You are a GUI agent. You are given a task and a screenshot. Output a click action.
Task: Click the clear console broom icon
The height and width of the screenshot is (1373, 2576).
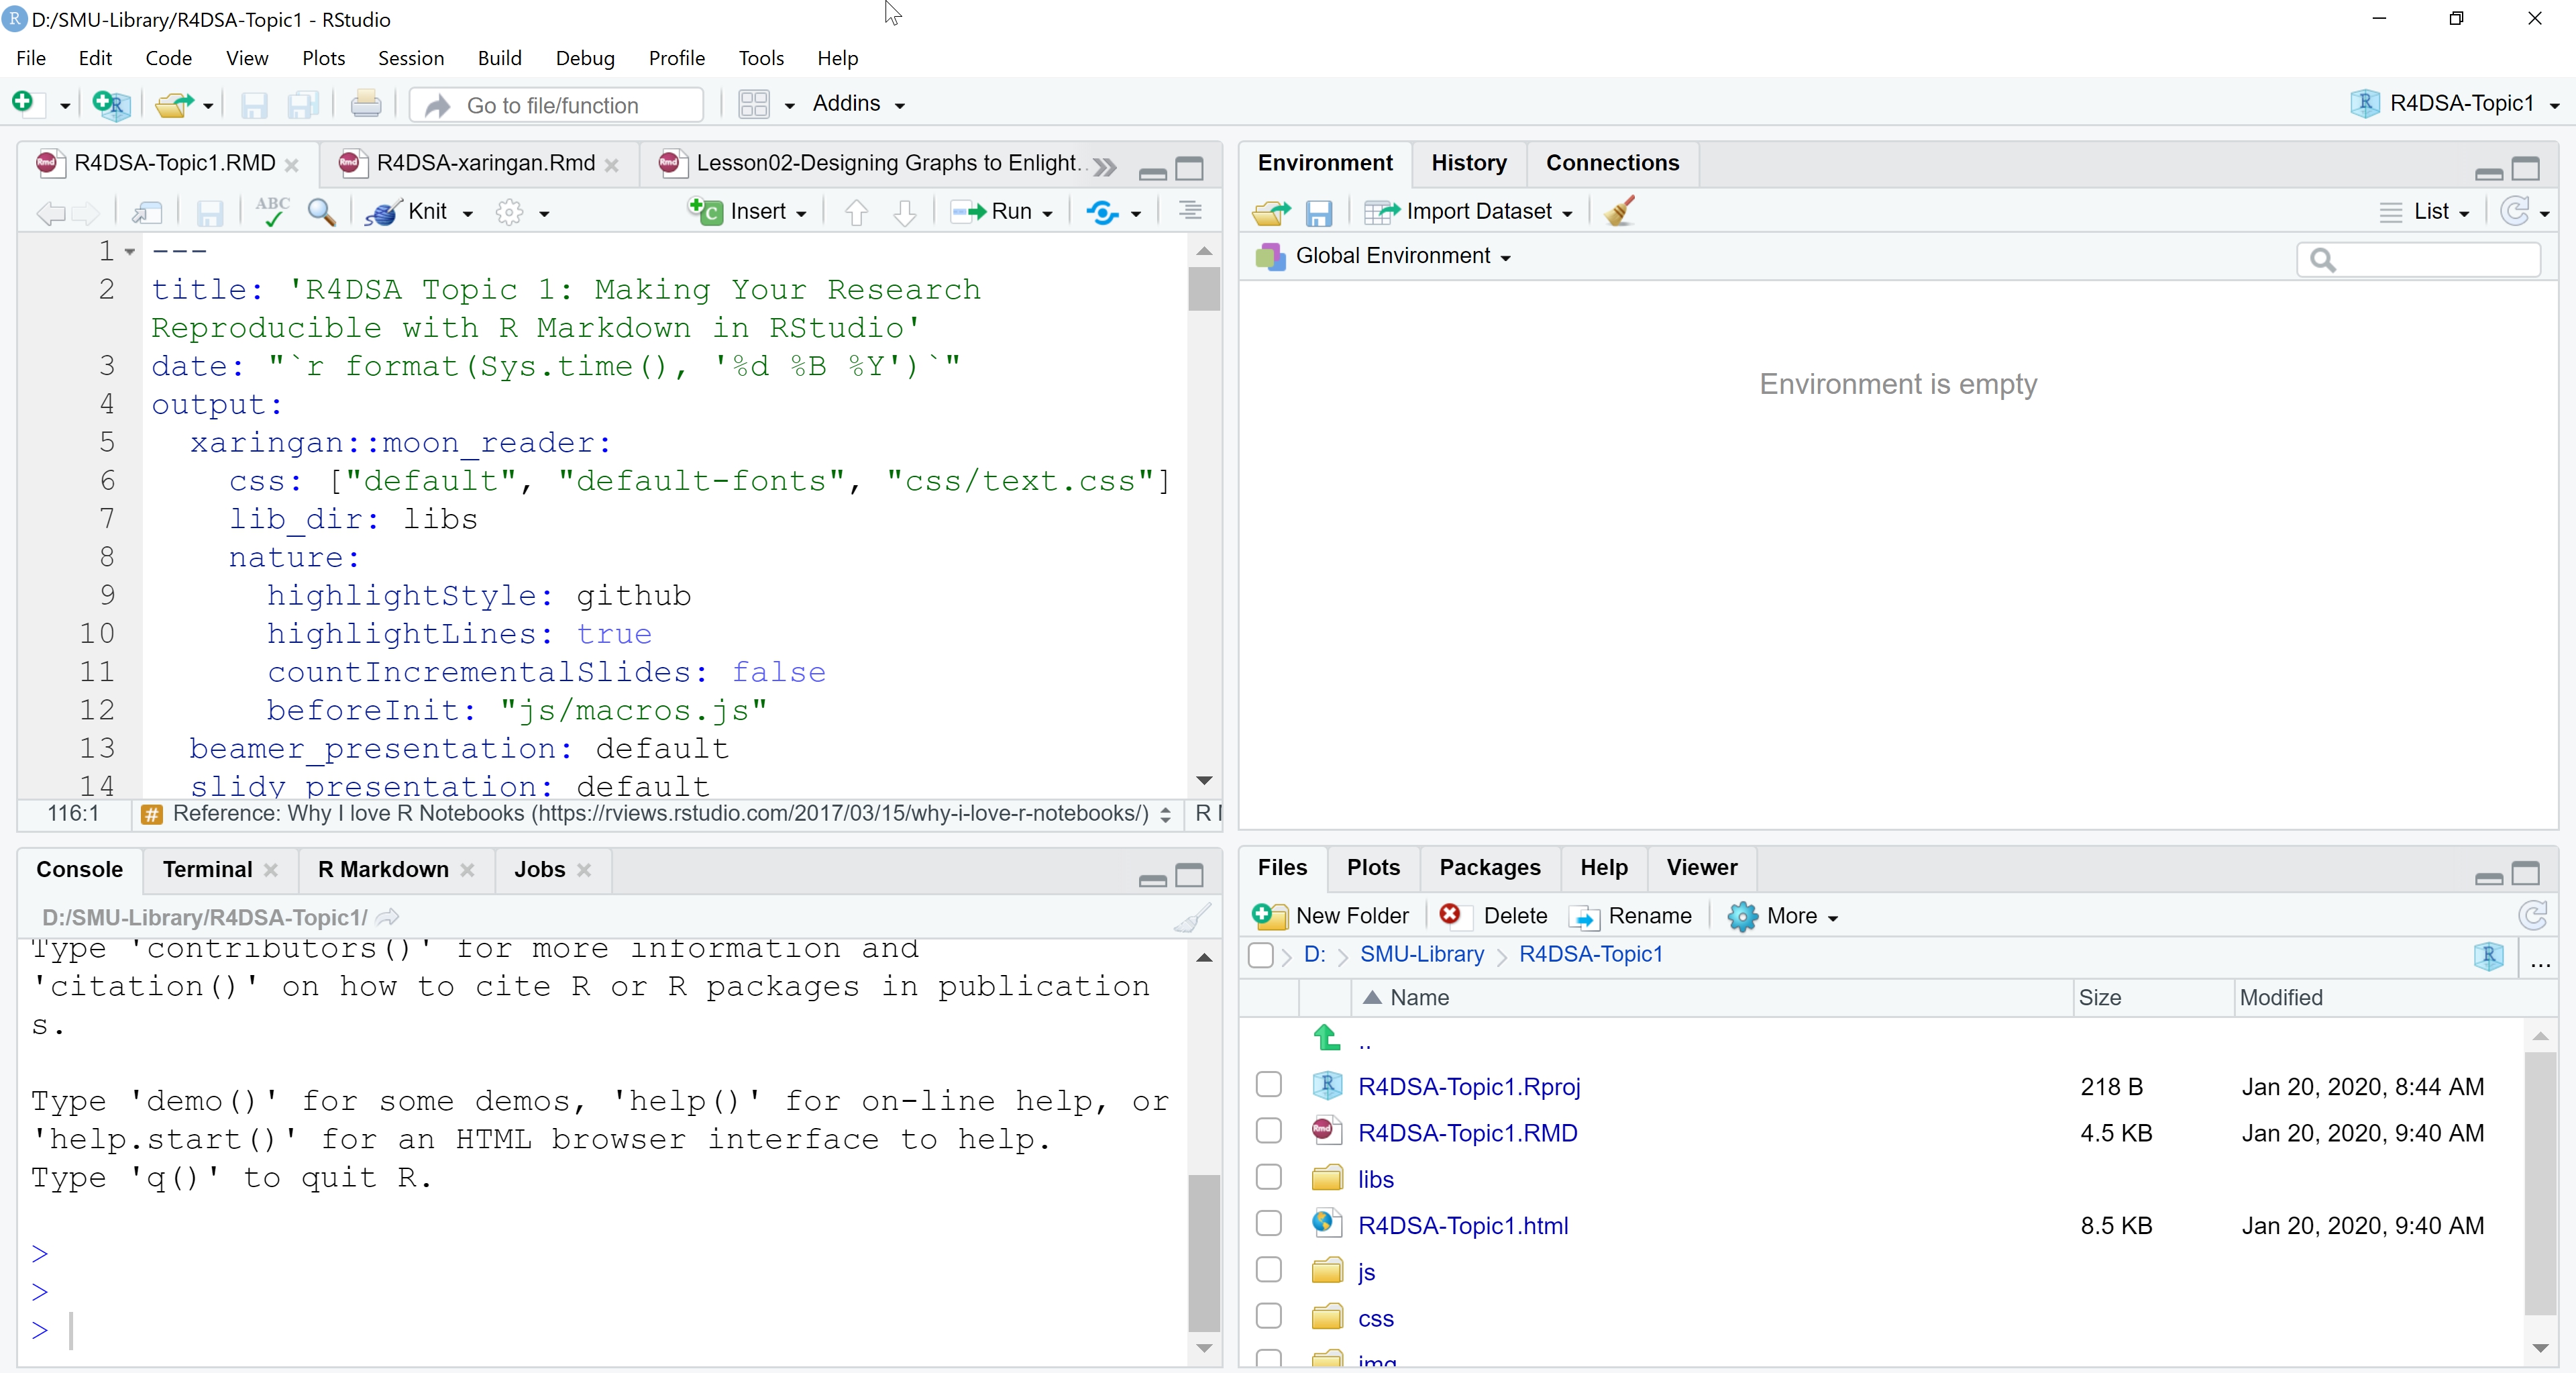[x=1192, y=917]
